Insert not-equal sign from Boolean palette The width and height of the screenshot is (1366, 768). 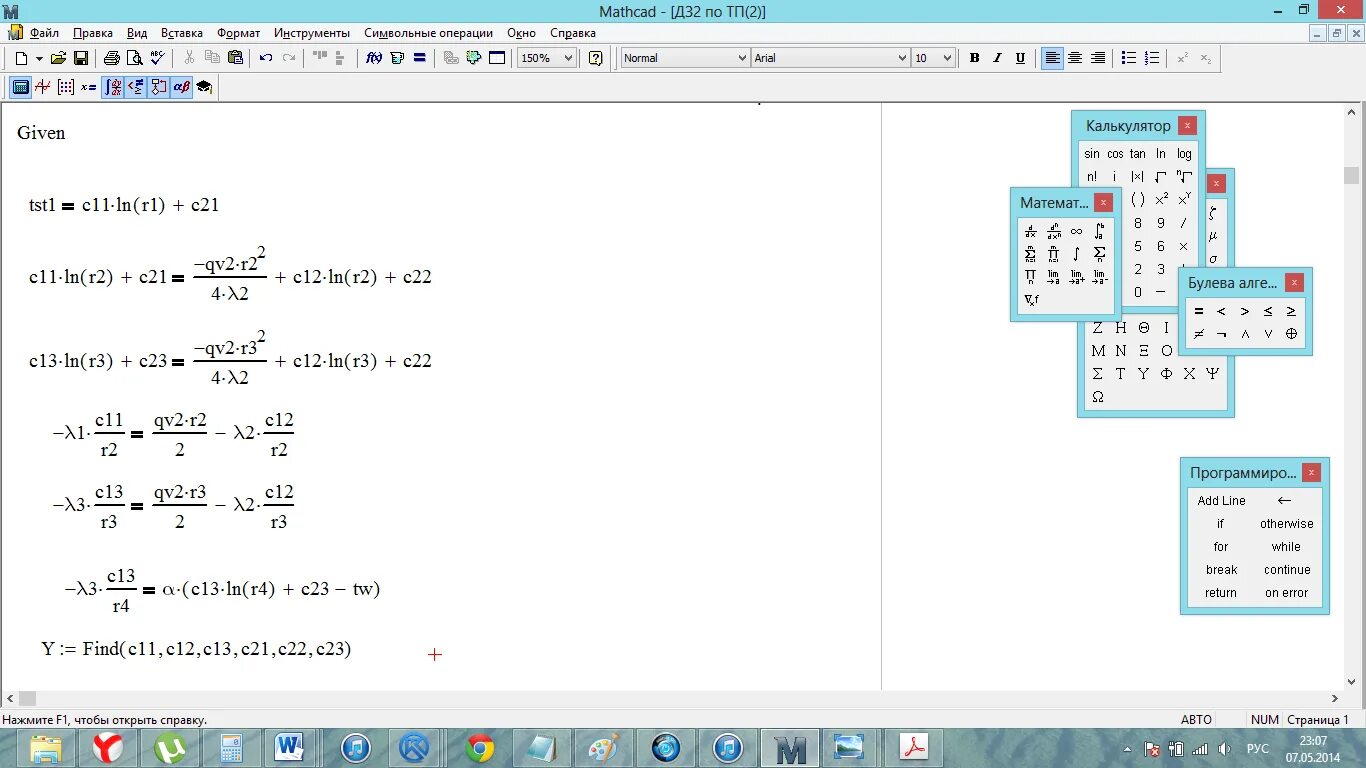(x=1199, y=334)
